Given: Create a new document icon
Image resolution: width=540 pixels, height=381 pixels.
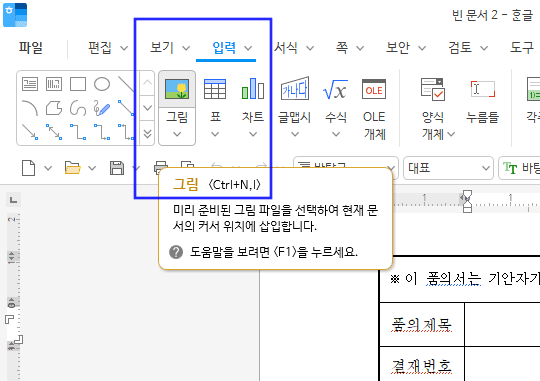Looking at the screenshot, I should click(28, 168).
